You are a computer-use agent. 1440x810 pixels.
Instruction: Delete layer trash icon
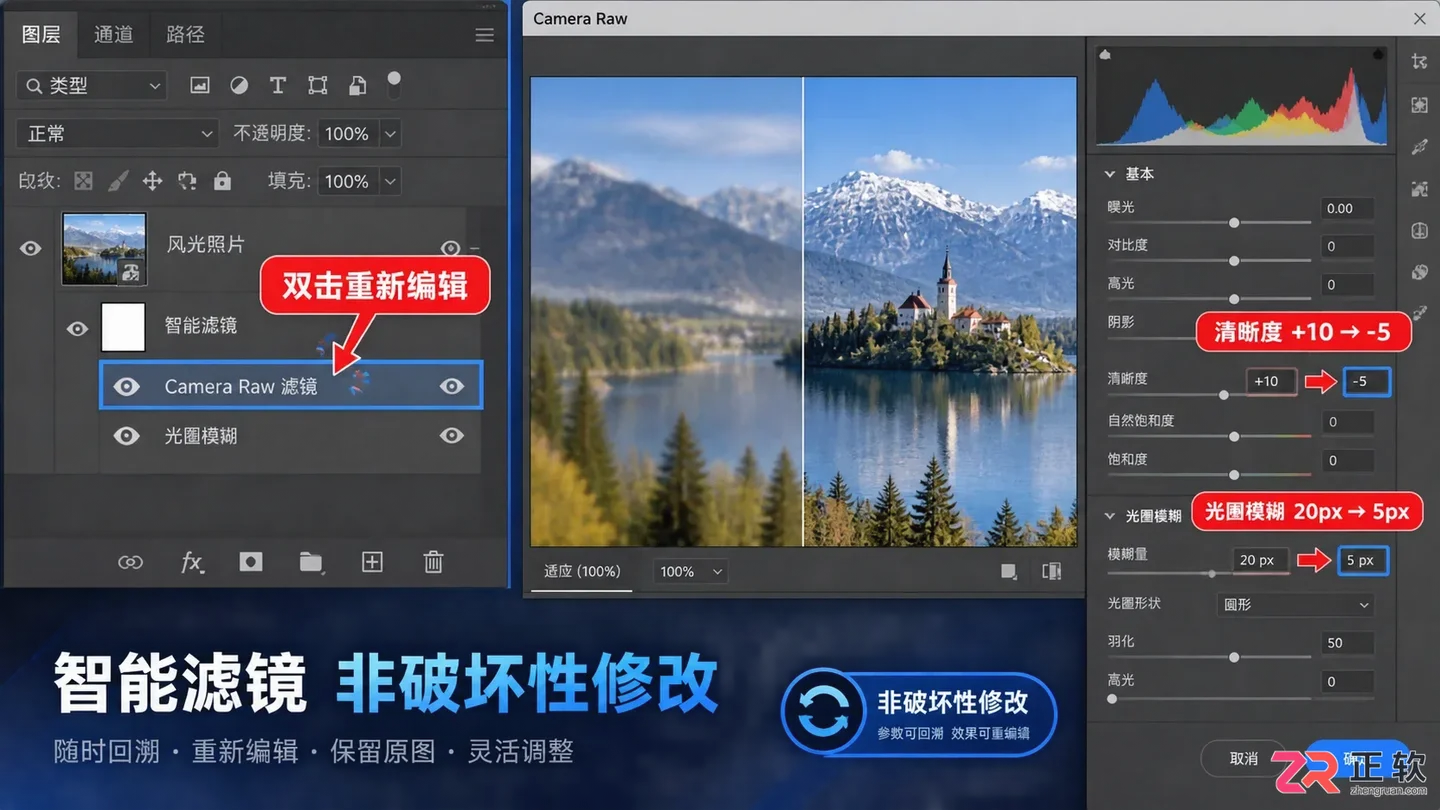click(x=433, y=562)
